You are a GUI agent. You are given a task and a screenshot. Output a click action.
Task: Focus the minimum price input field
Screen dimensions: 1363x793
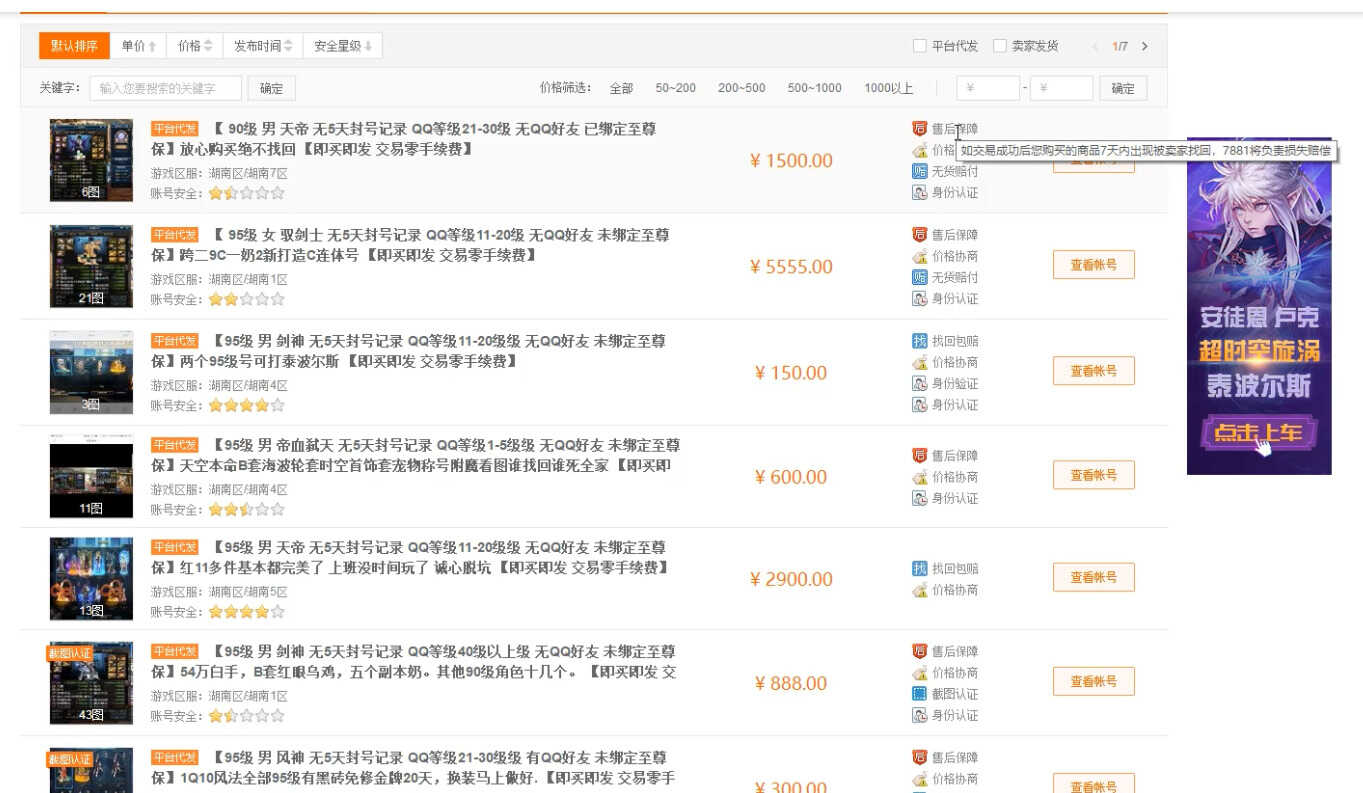click(988, 88)
